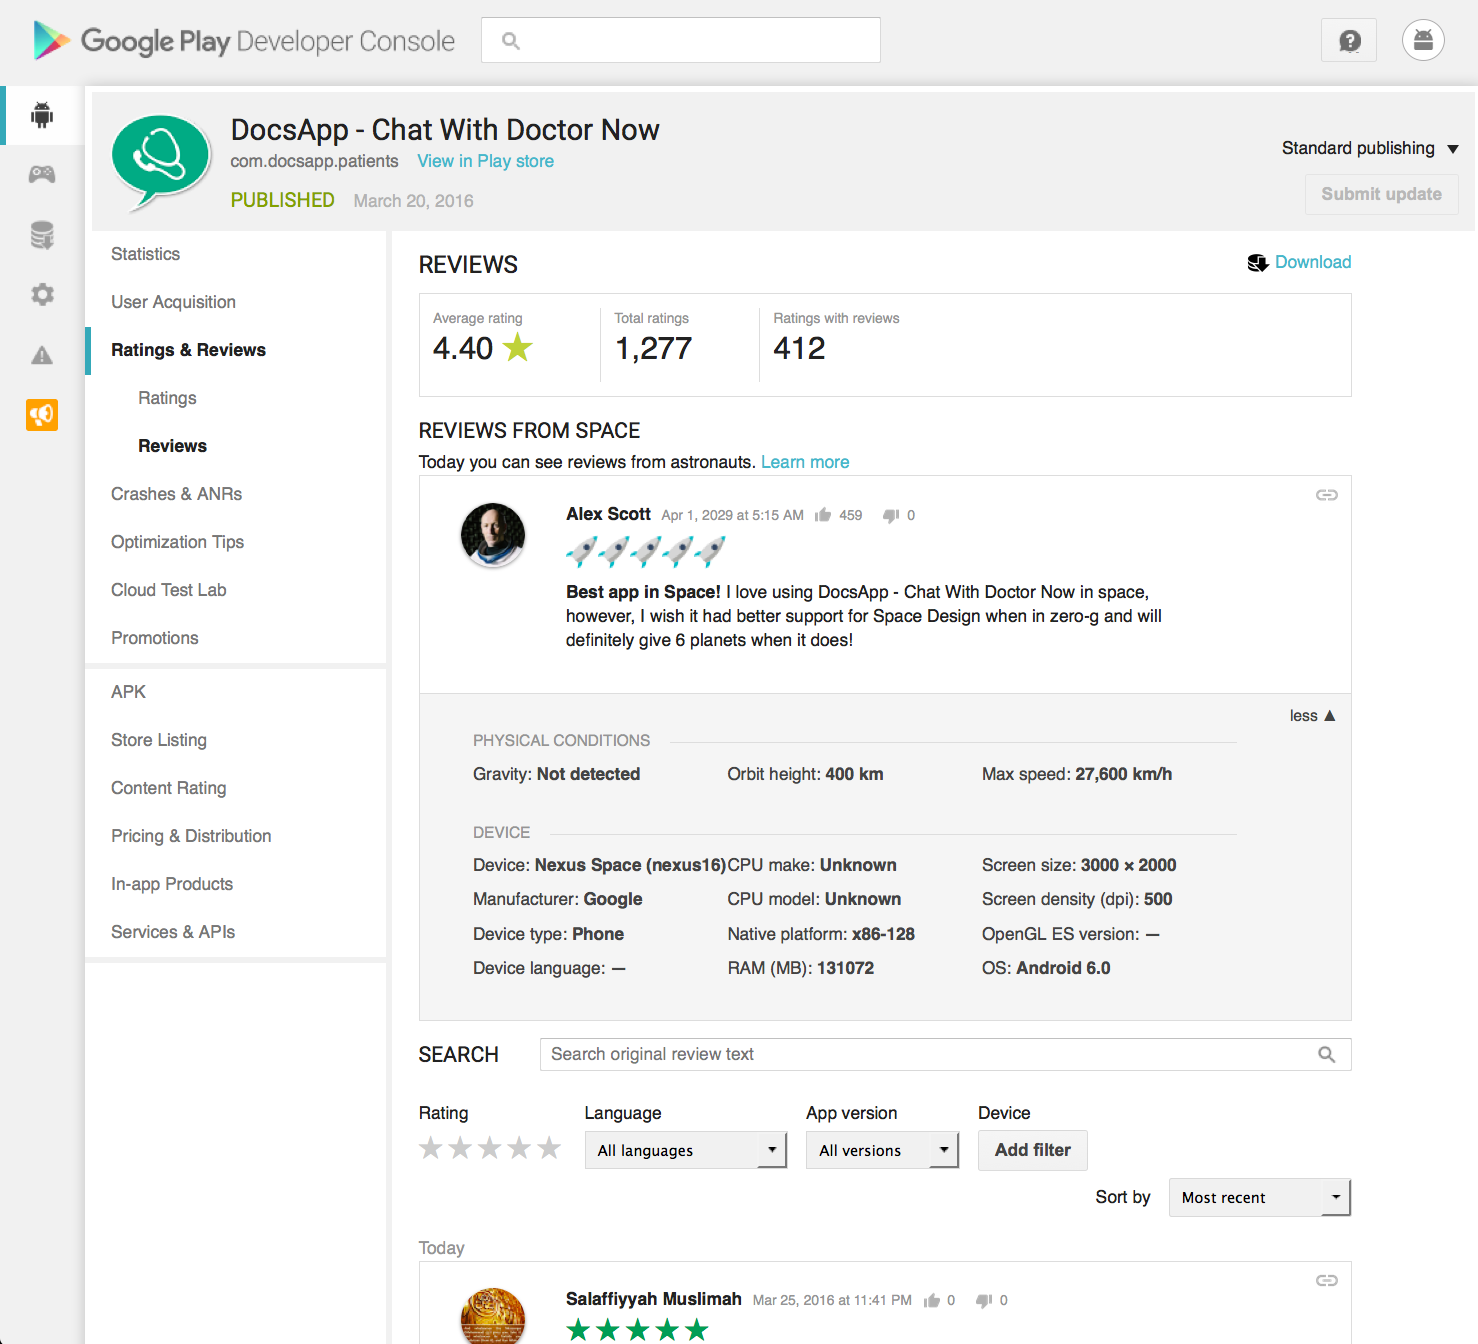
Task: Open the Order management database icon
Action: (x=42, y=235)
